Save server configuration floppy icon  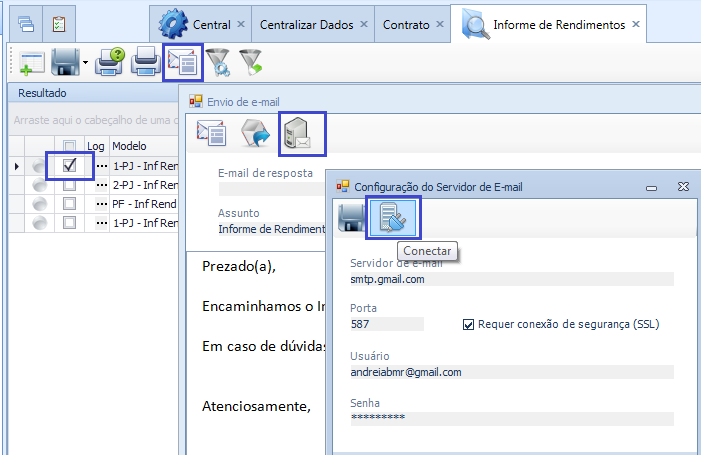pyautogui.click(x=351, y=218)
